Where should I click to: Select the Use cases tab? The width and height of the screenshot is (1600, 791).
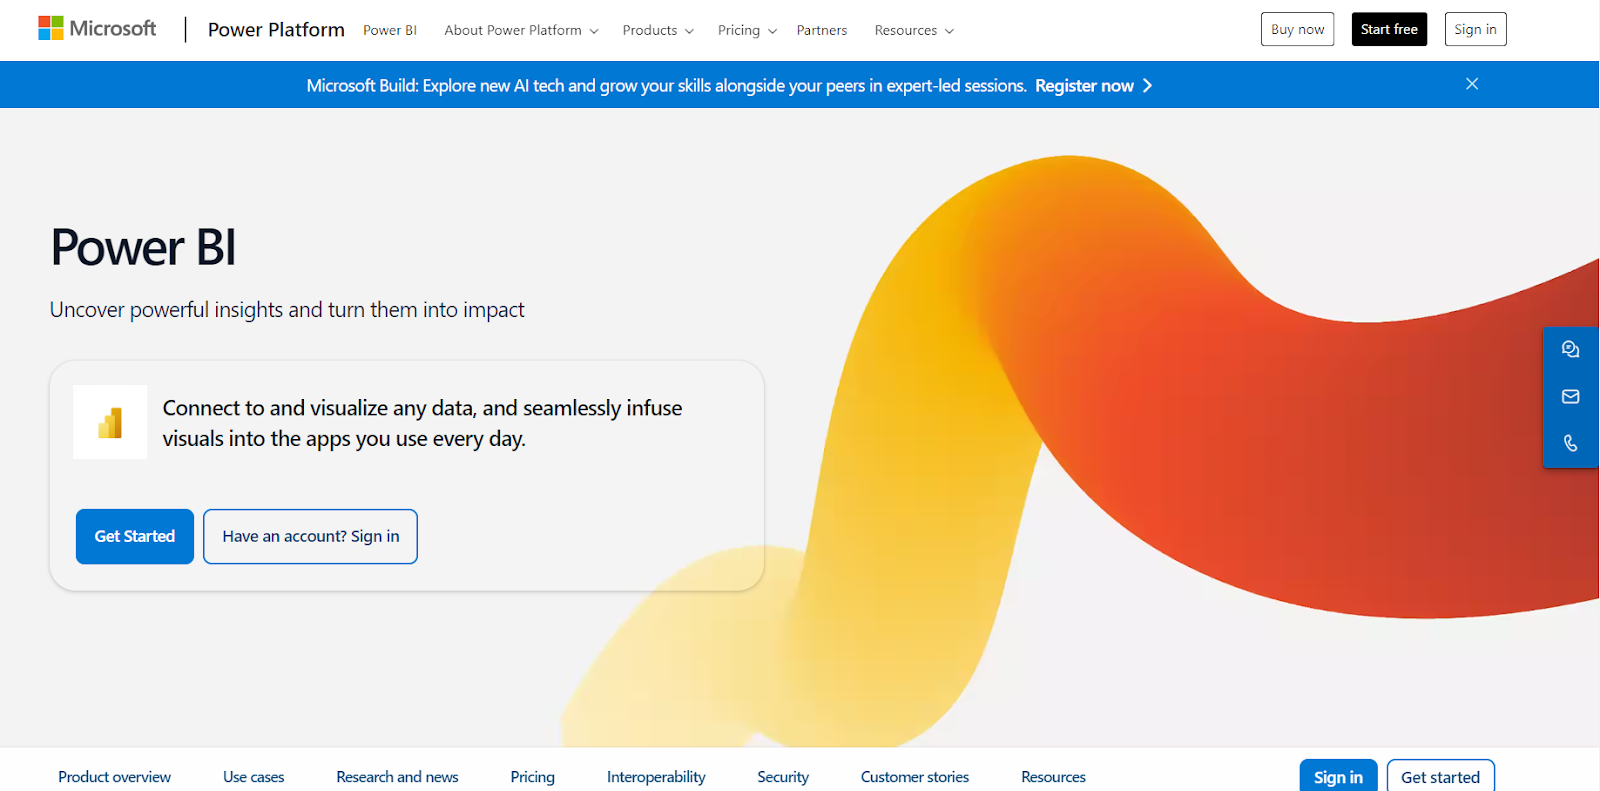[x=254, y=777]
